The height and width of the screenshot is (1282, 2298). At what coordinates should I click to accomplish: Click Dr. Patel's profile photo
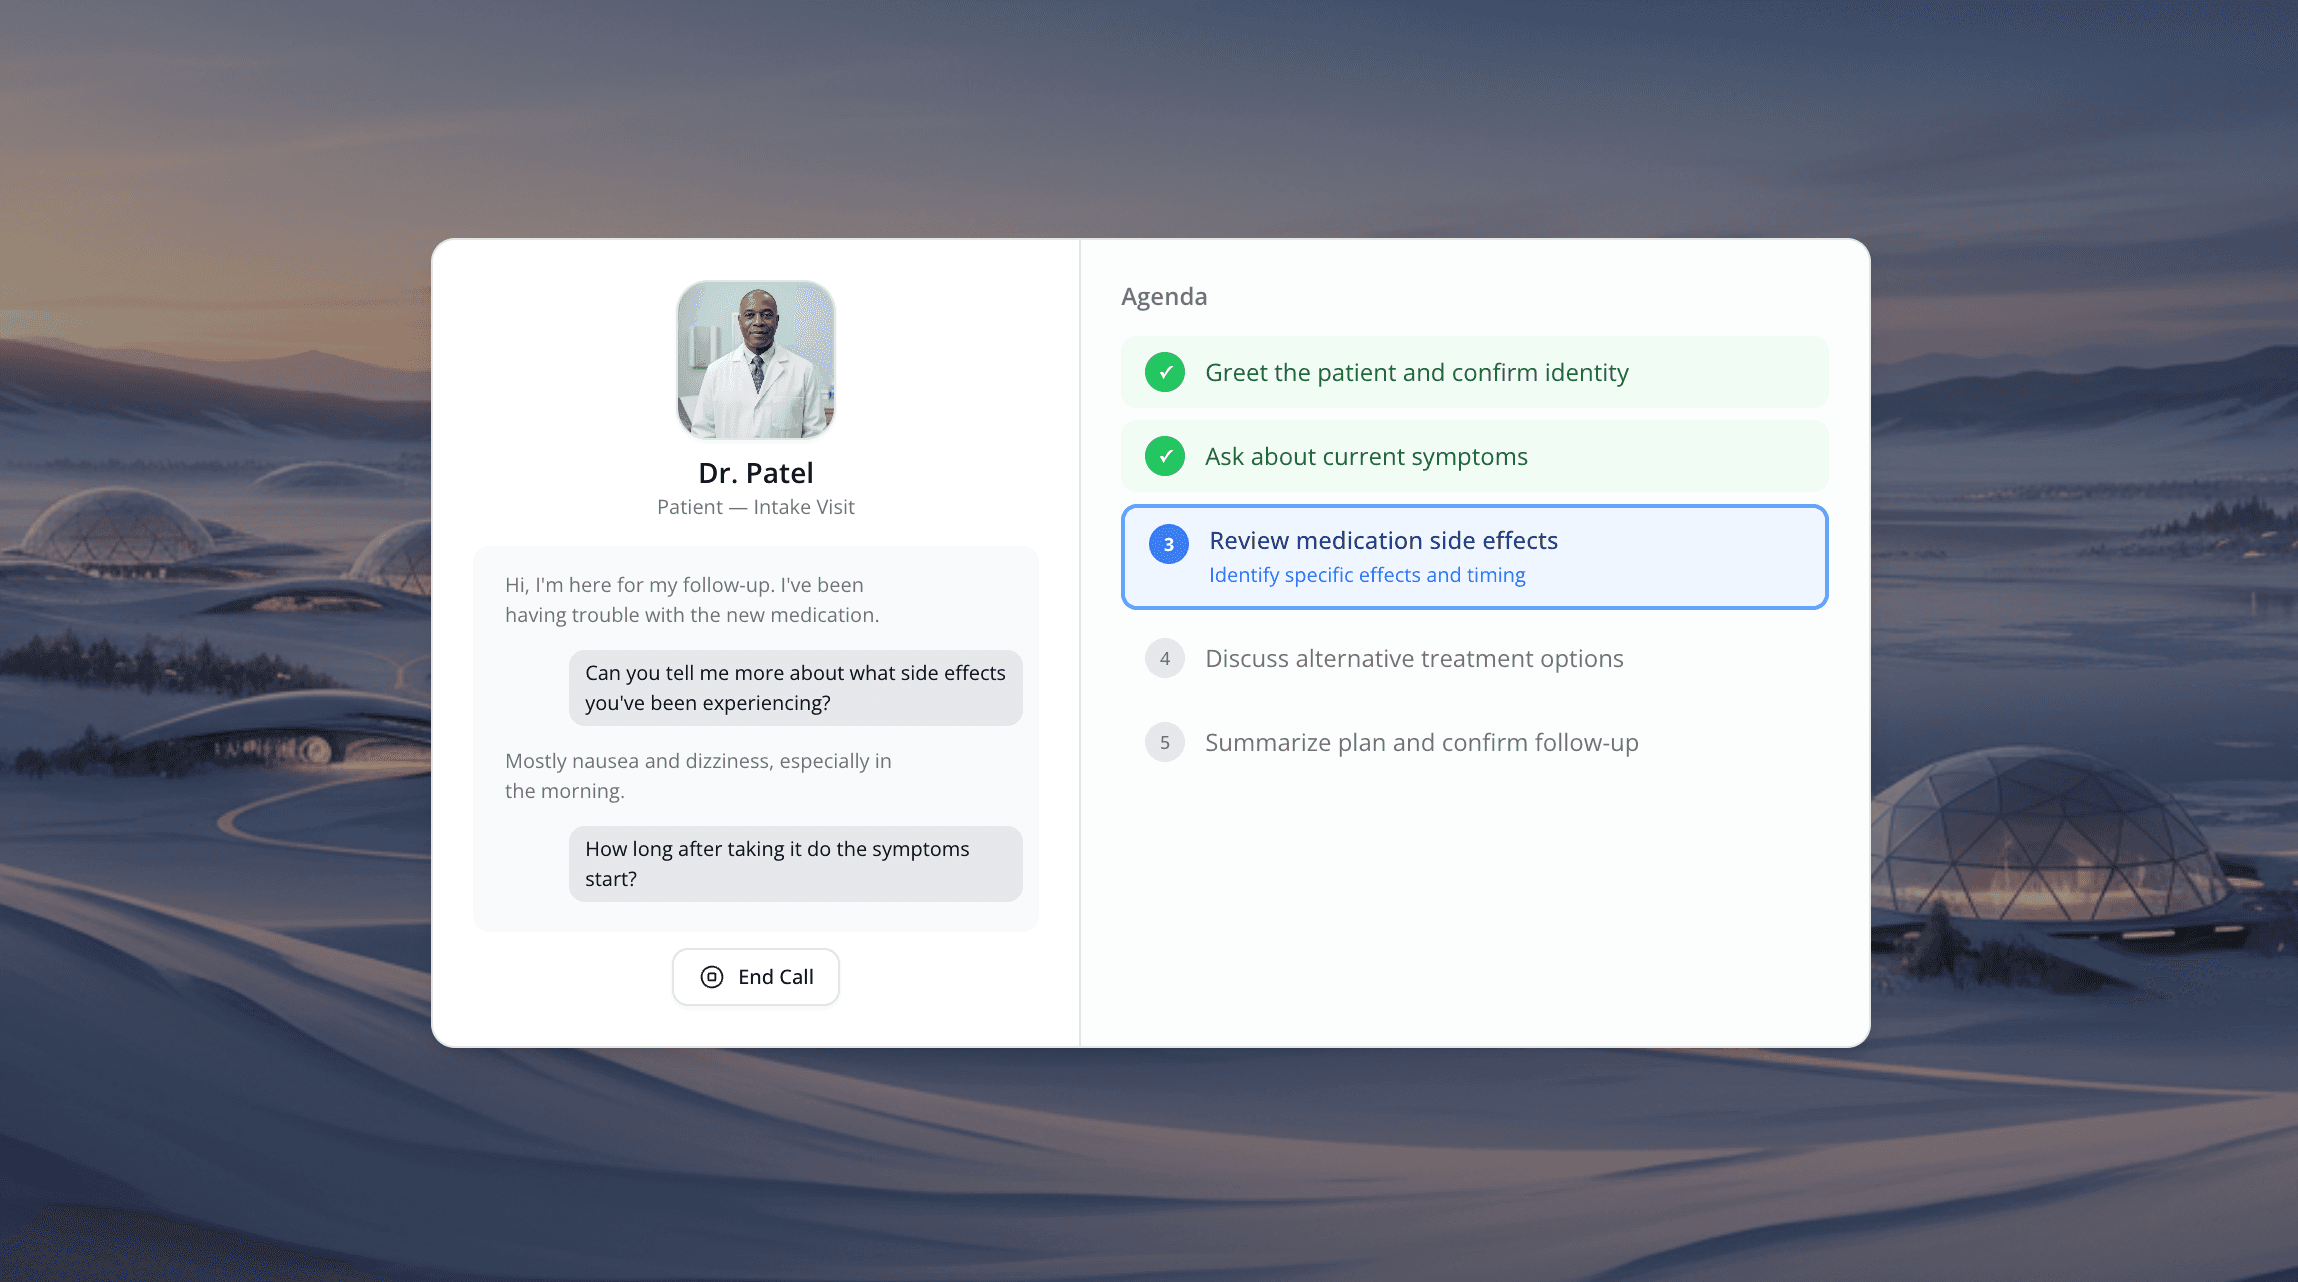point(756,360)
